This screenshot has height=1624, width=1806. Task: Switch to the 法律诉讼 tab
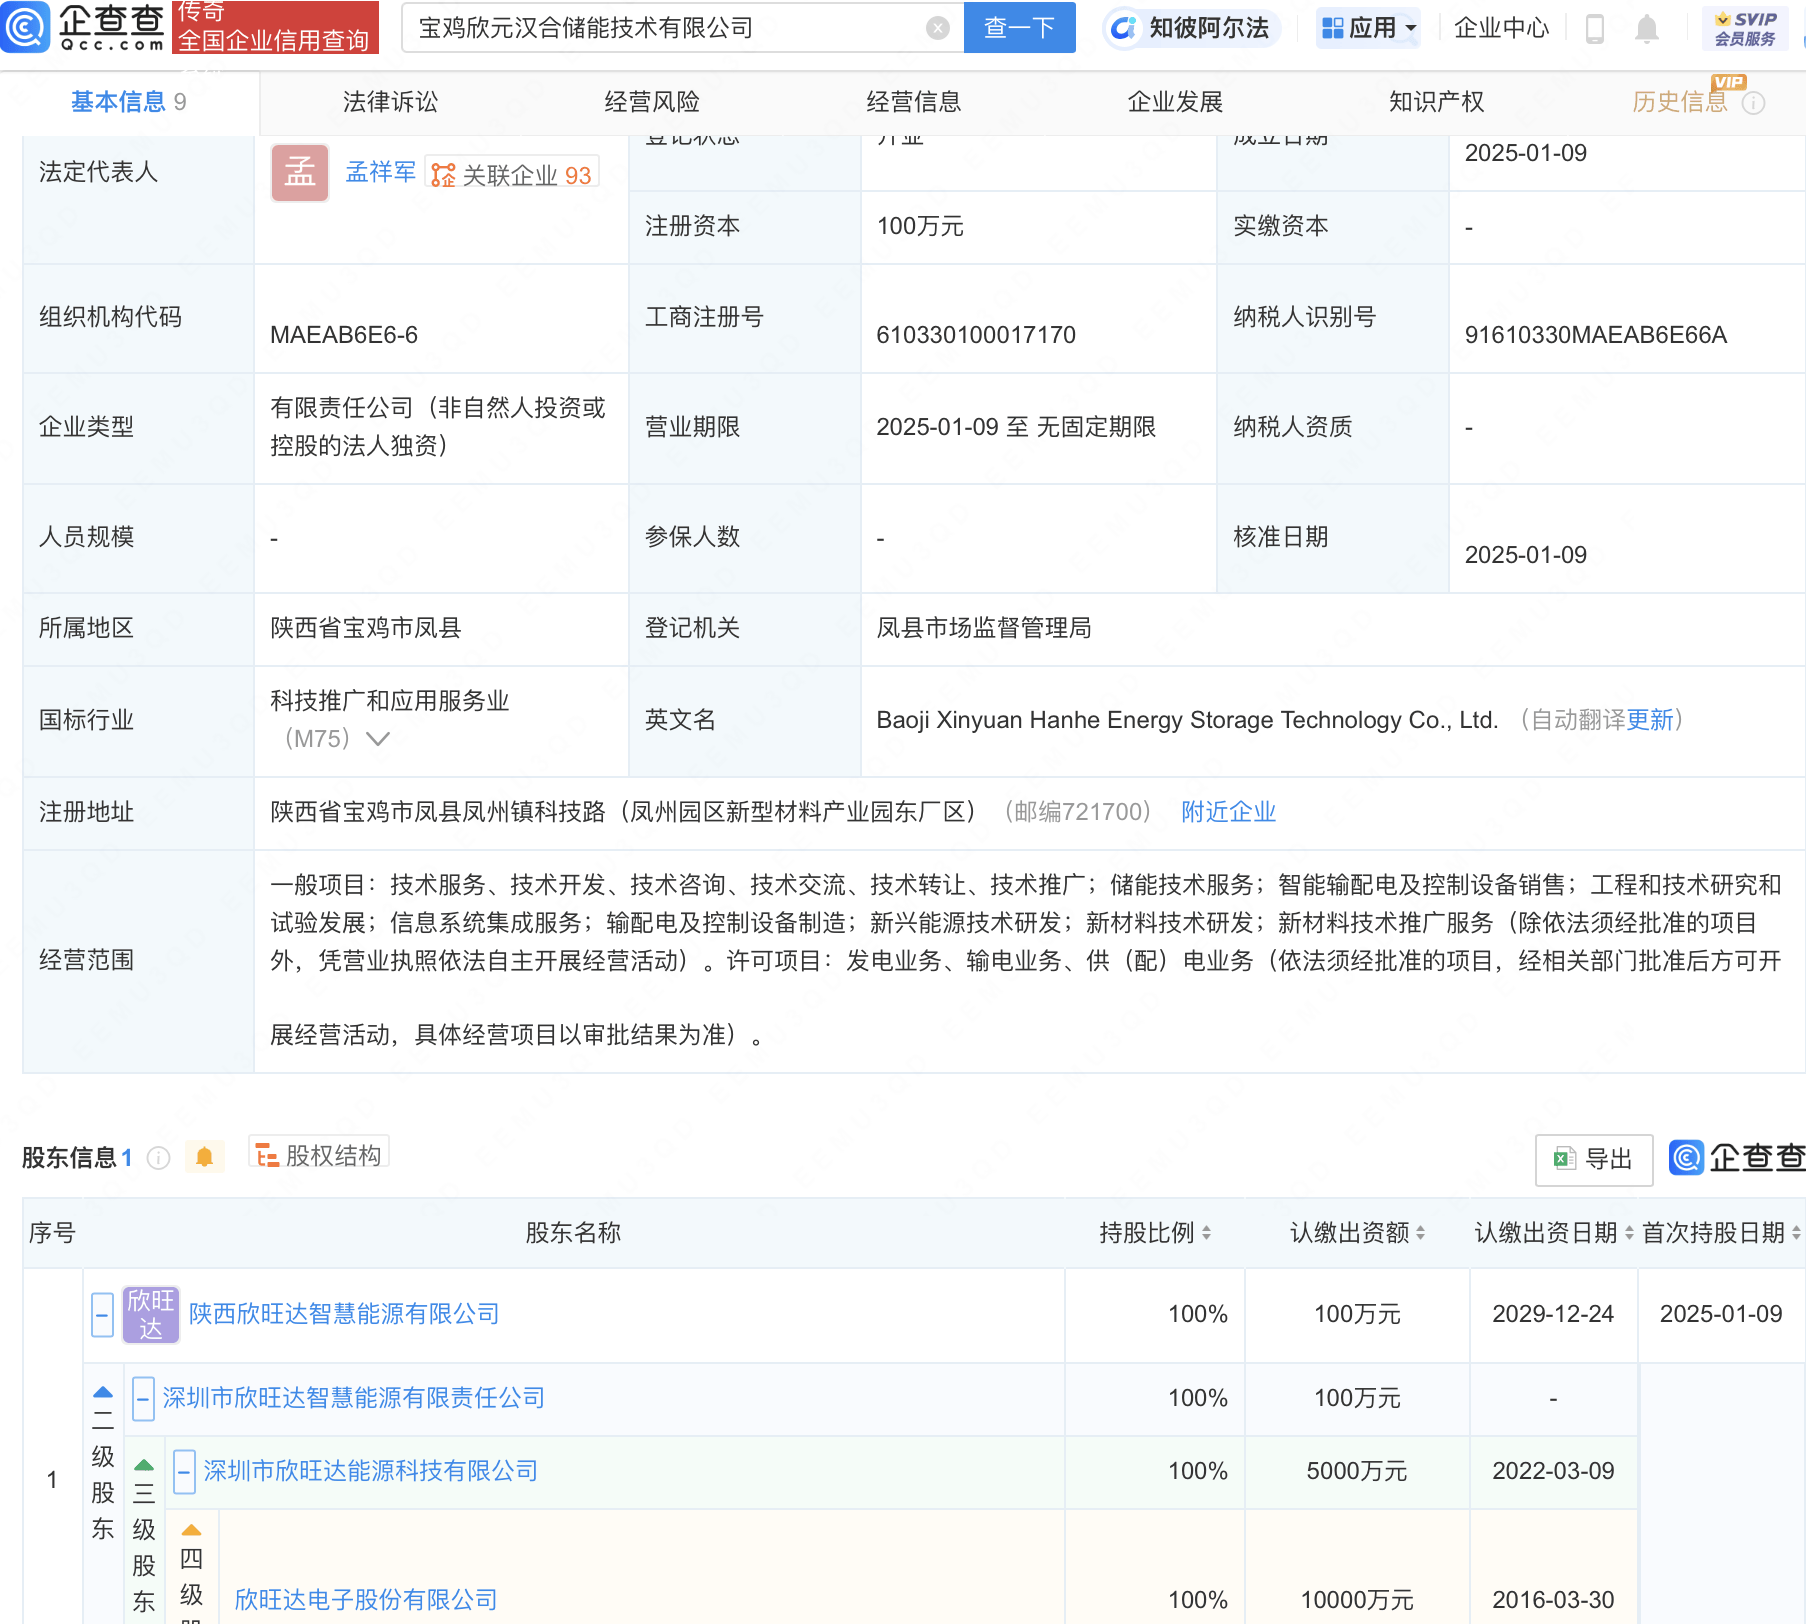[390, 102]
